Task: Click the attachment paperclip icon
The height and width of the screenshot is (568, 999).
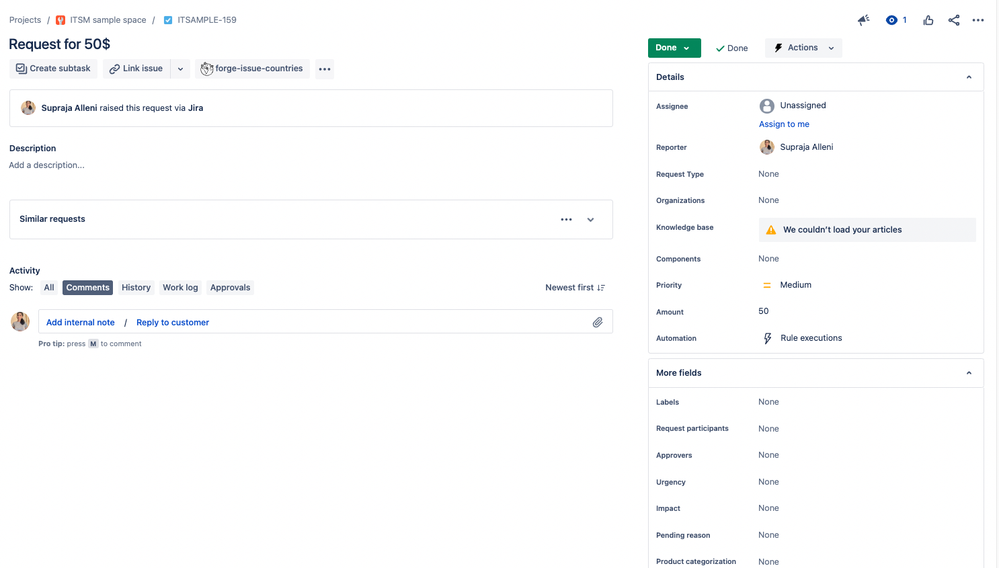Action: 598,322
